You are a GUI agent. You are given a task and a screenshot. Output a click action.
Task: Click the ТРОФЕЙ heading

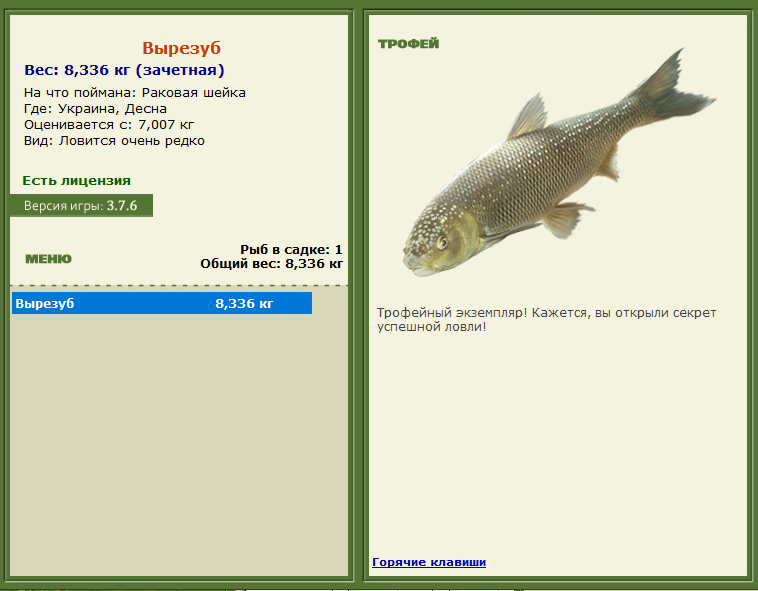point(408,44)
